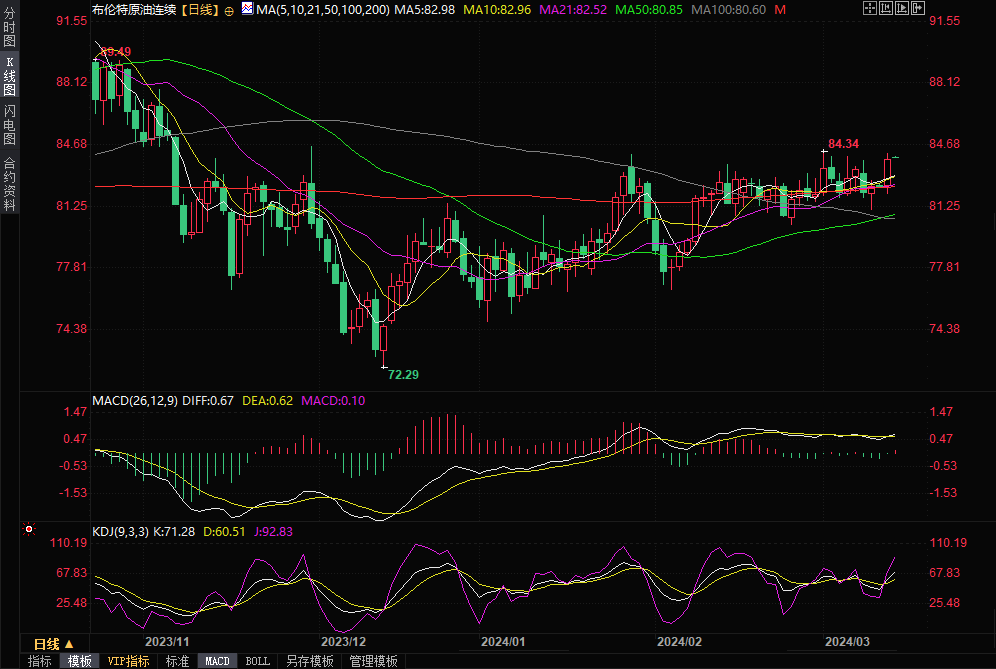Open MA(5,10,21,50,100,200) indicator settings
The width and height of the screenshot is (996, 669).
tap(322, 9)
